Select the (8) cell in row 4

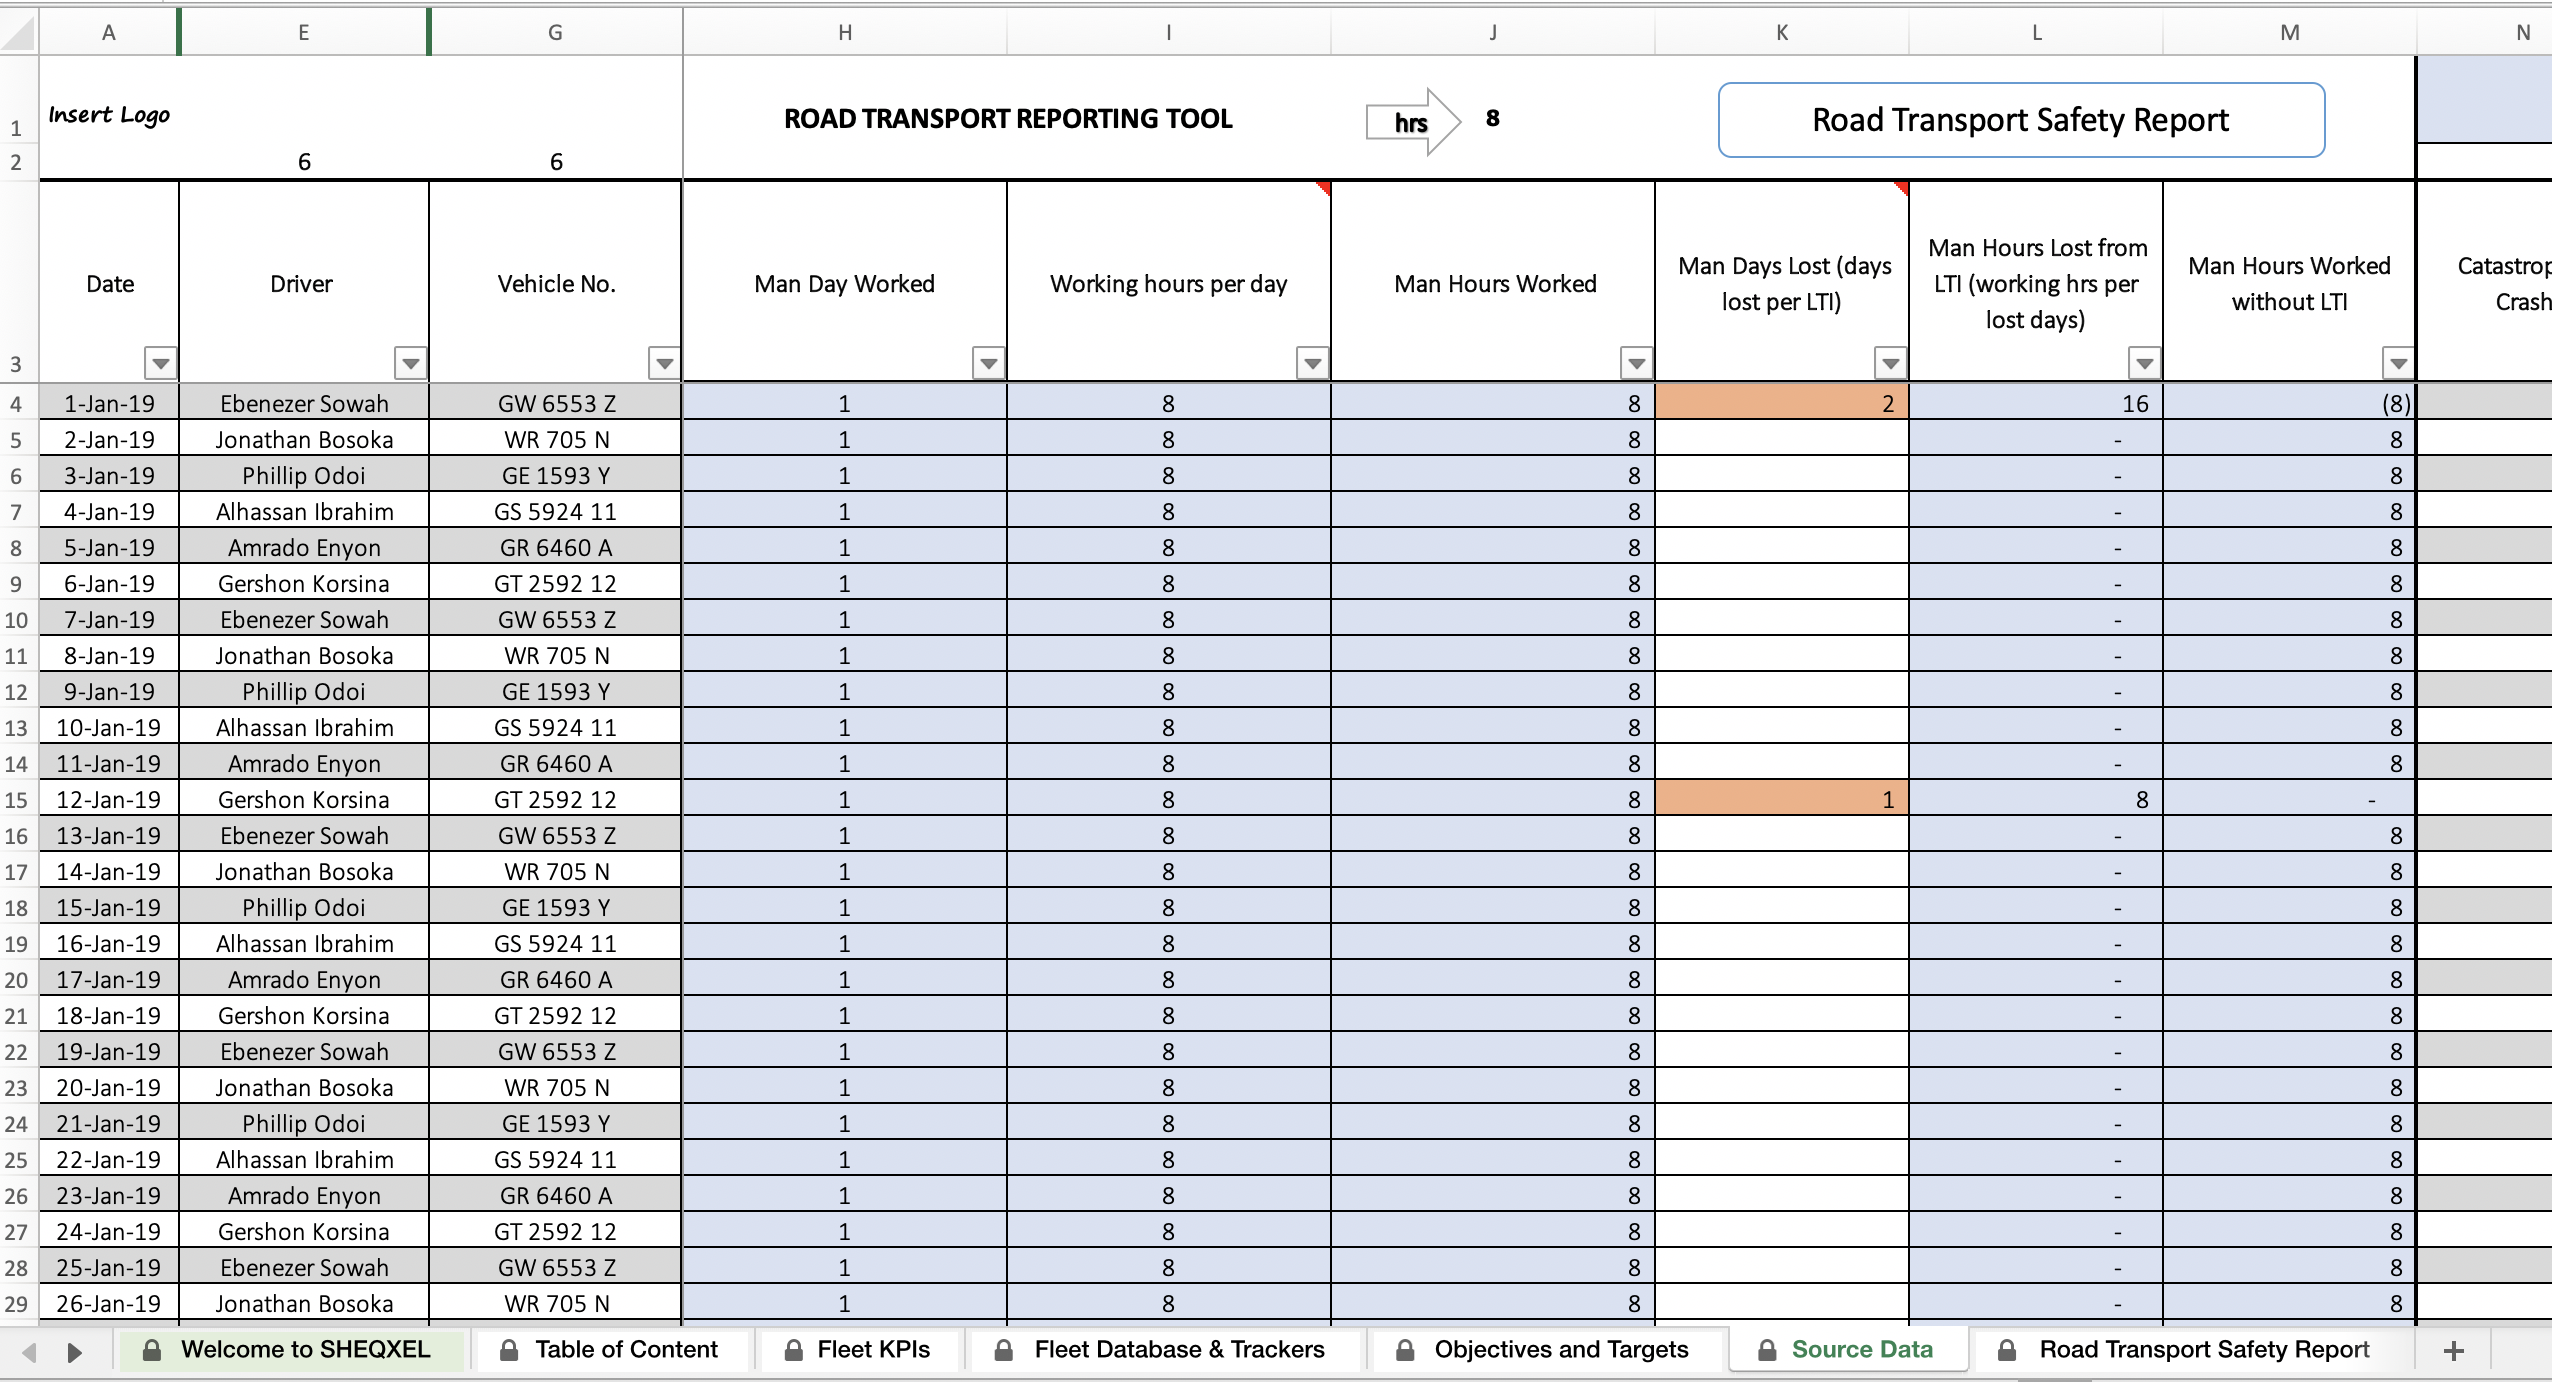(2290, 404)
